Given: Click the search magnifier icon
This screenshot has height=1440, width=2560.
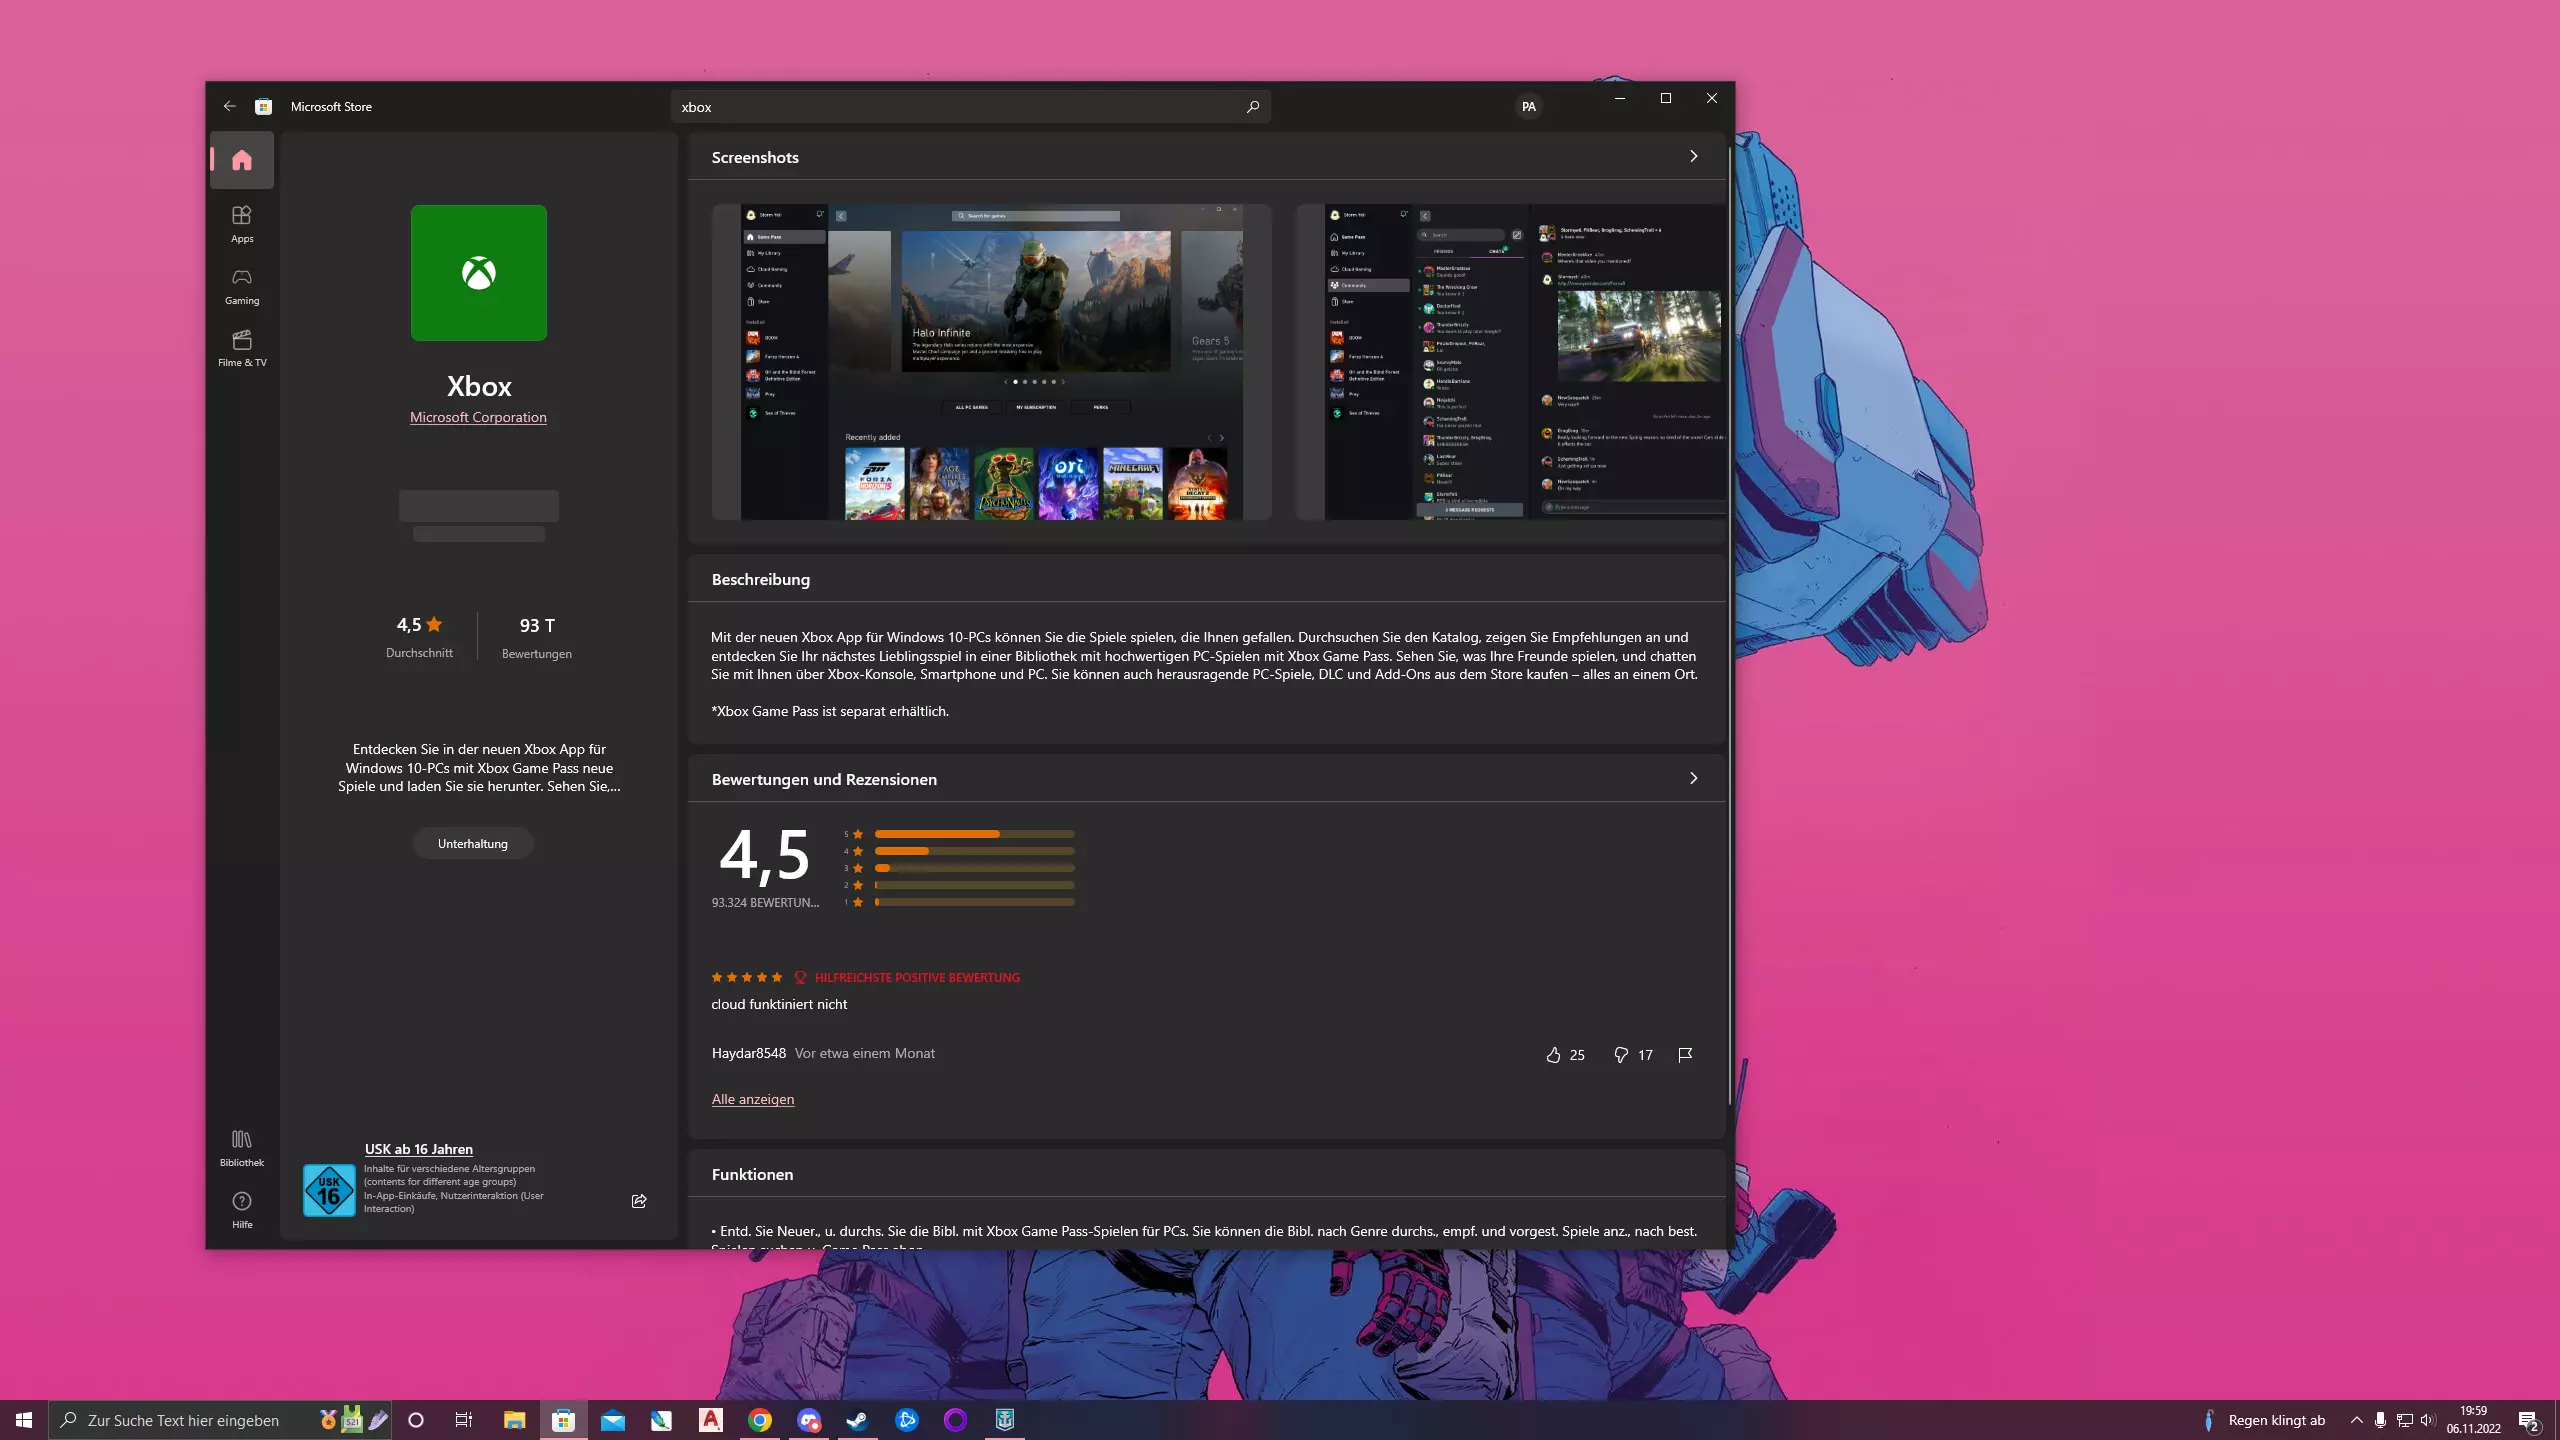Looking at the screenshot, I should [1253, 107].
